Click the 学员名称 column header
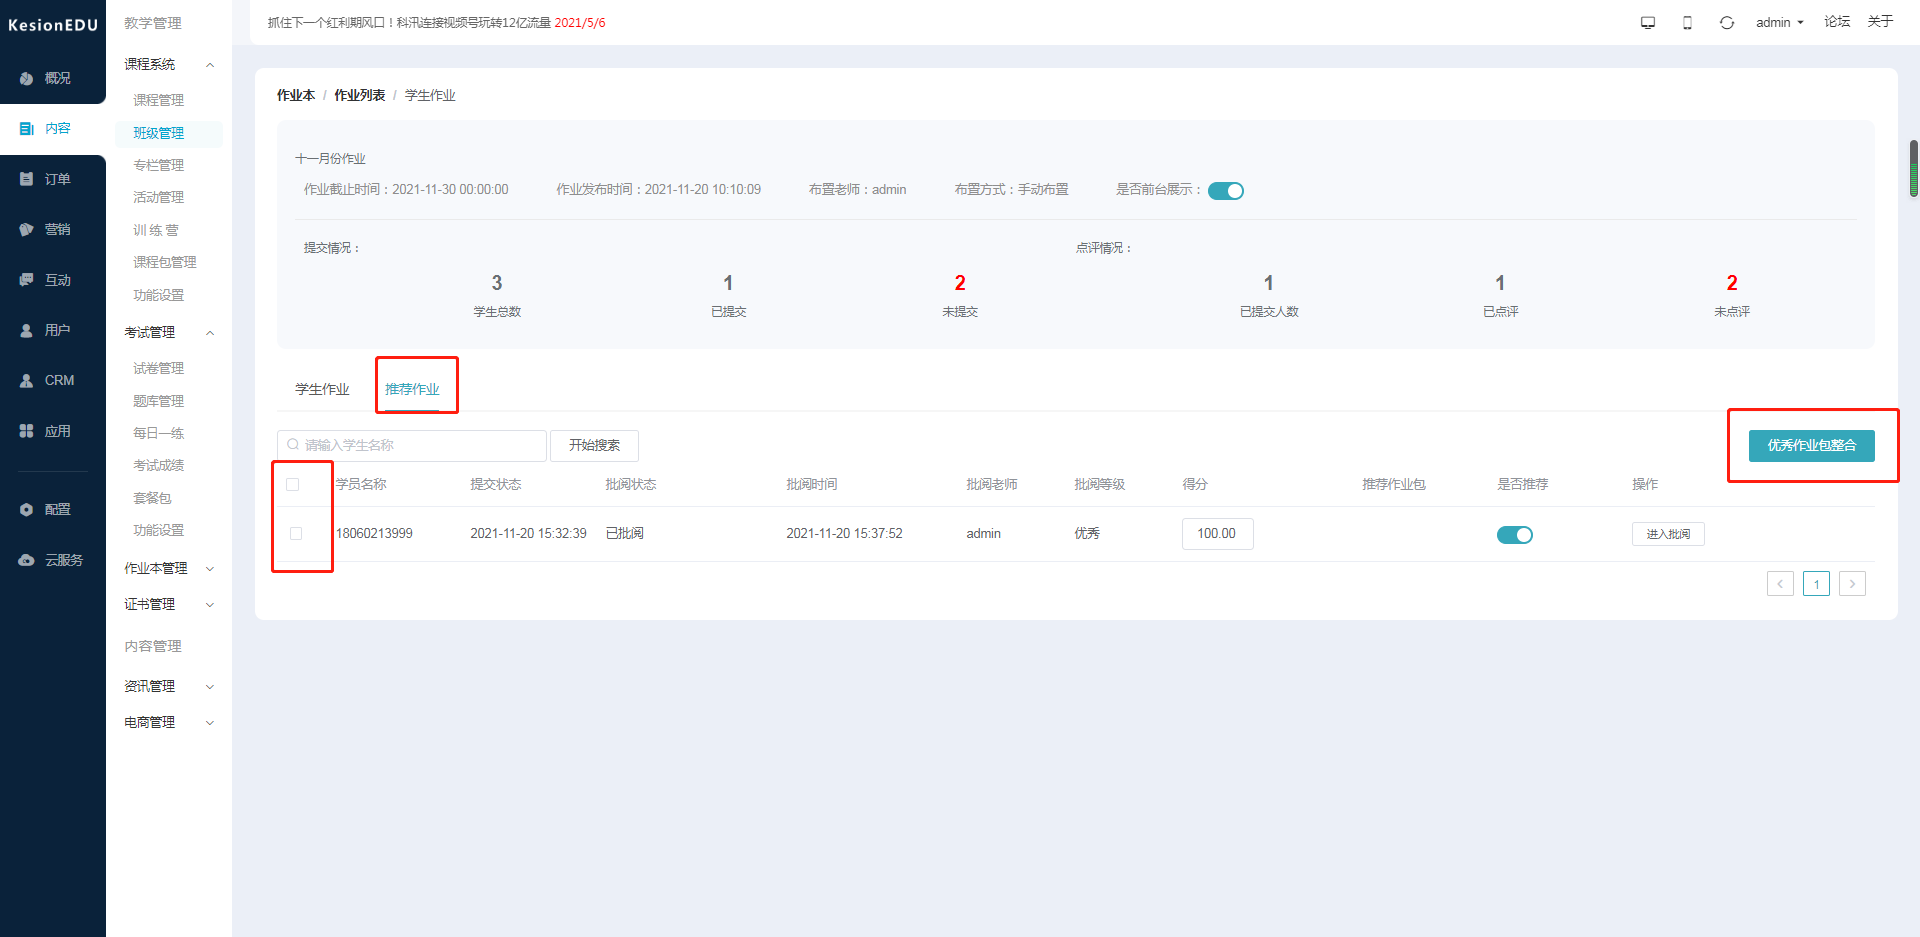 click(x=361, y=485)
